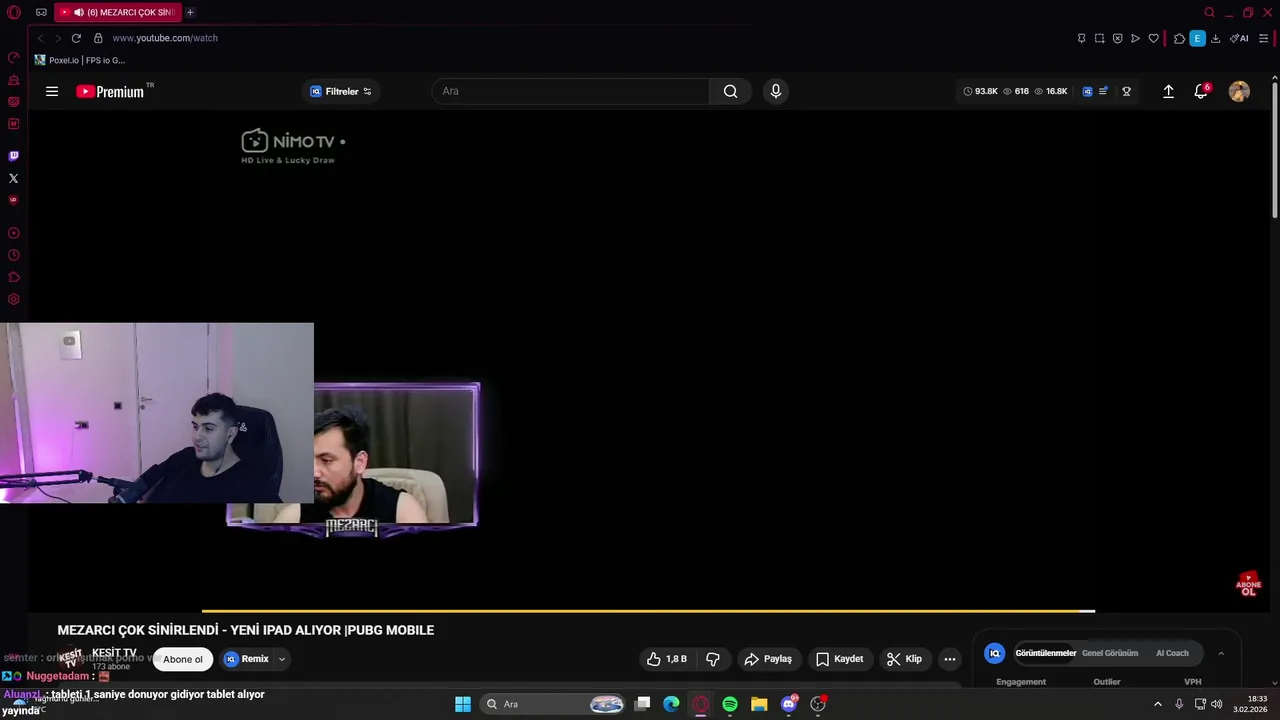This screenshot has width=1280, height=720.
Task: Switch to the MEZARCI ÇOK SİNİR... tab
Action: [x=118, y=12]
